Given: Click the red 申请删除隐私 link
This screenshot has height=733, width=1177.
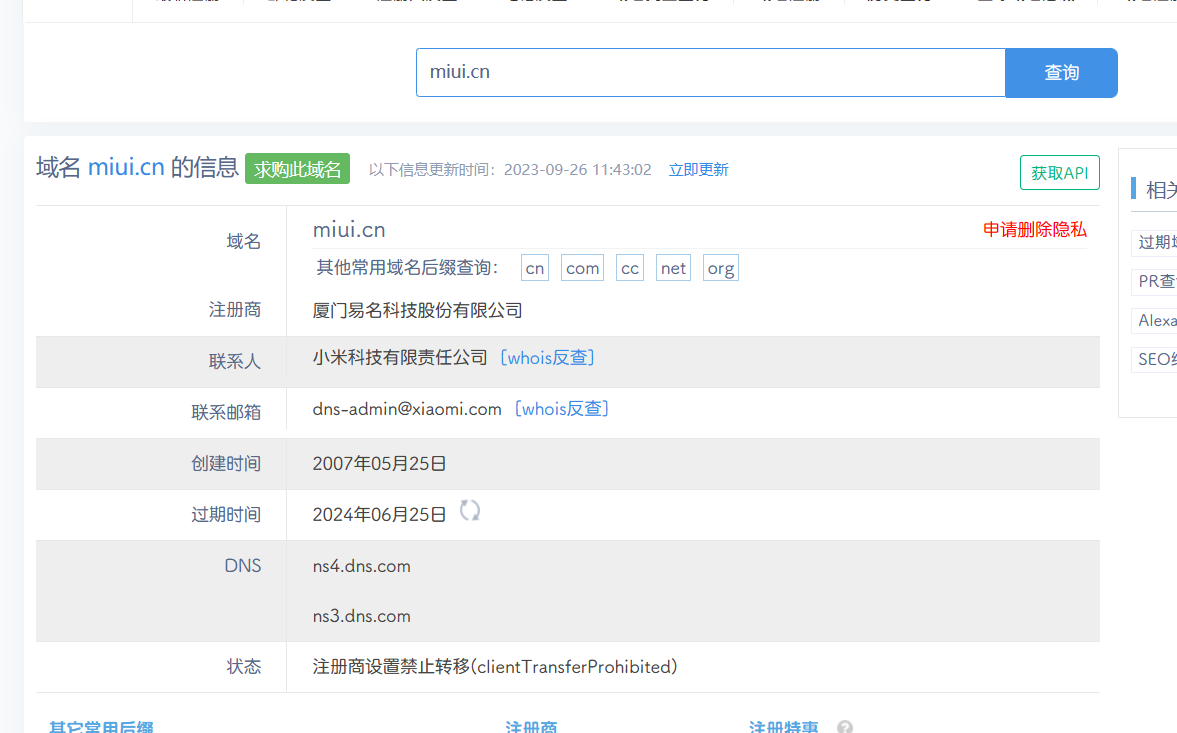Looking at the screenshot, I should pos(1034,230).
